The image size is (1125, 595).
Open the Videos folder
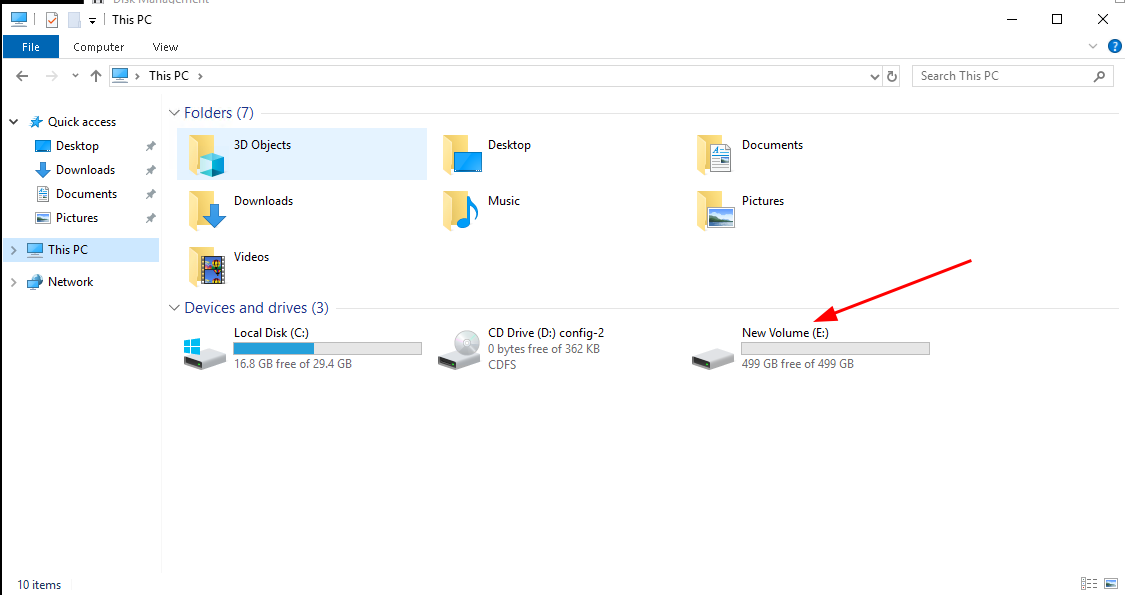[x=251, y=258]
